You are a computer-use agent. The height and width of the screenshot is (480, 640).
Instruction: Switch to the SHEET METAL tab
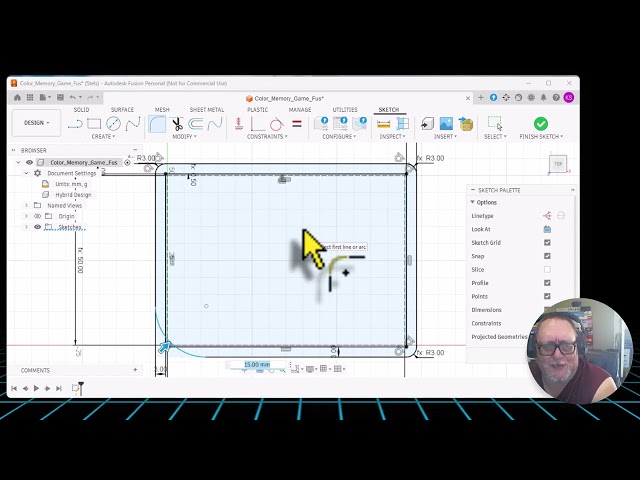207,109
